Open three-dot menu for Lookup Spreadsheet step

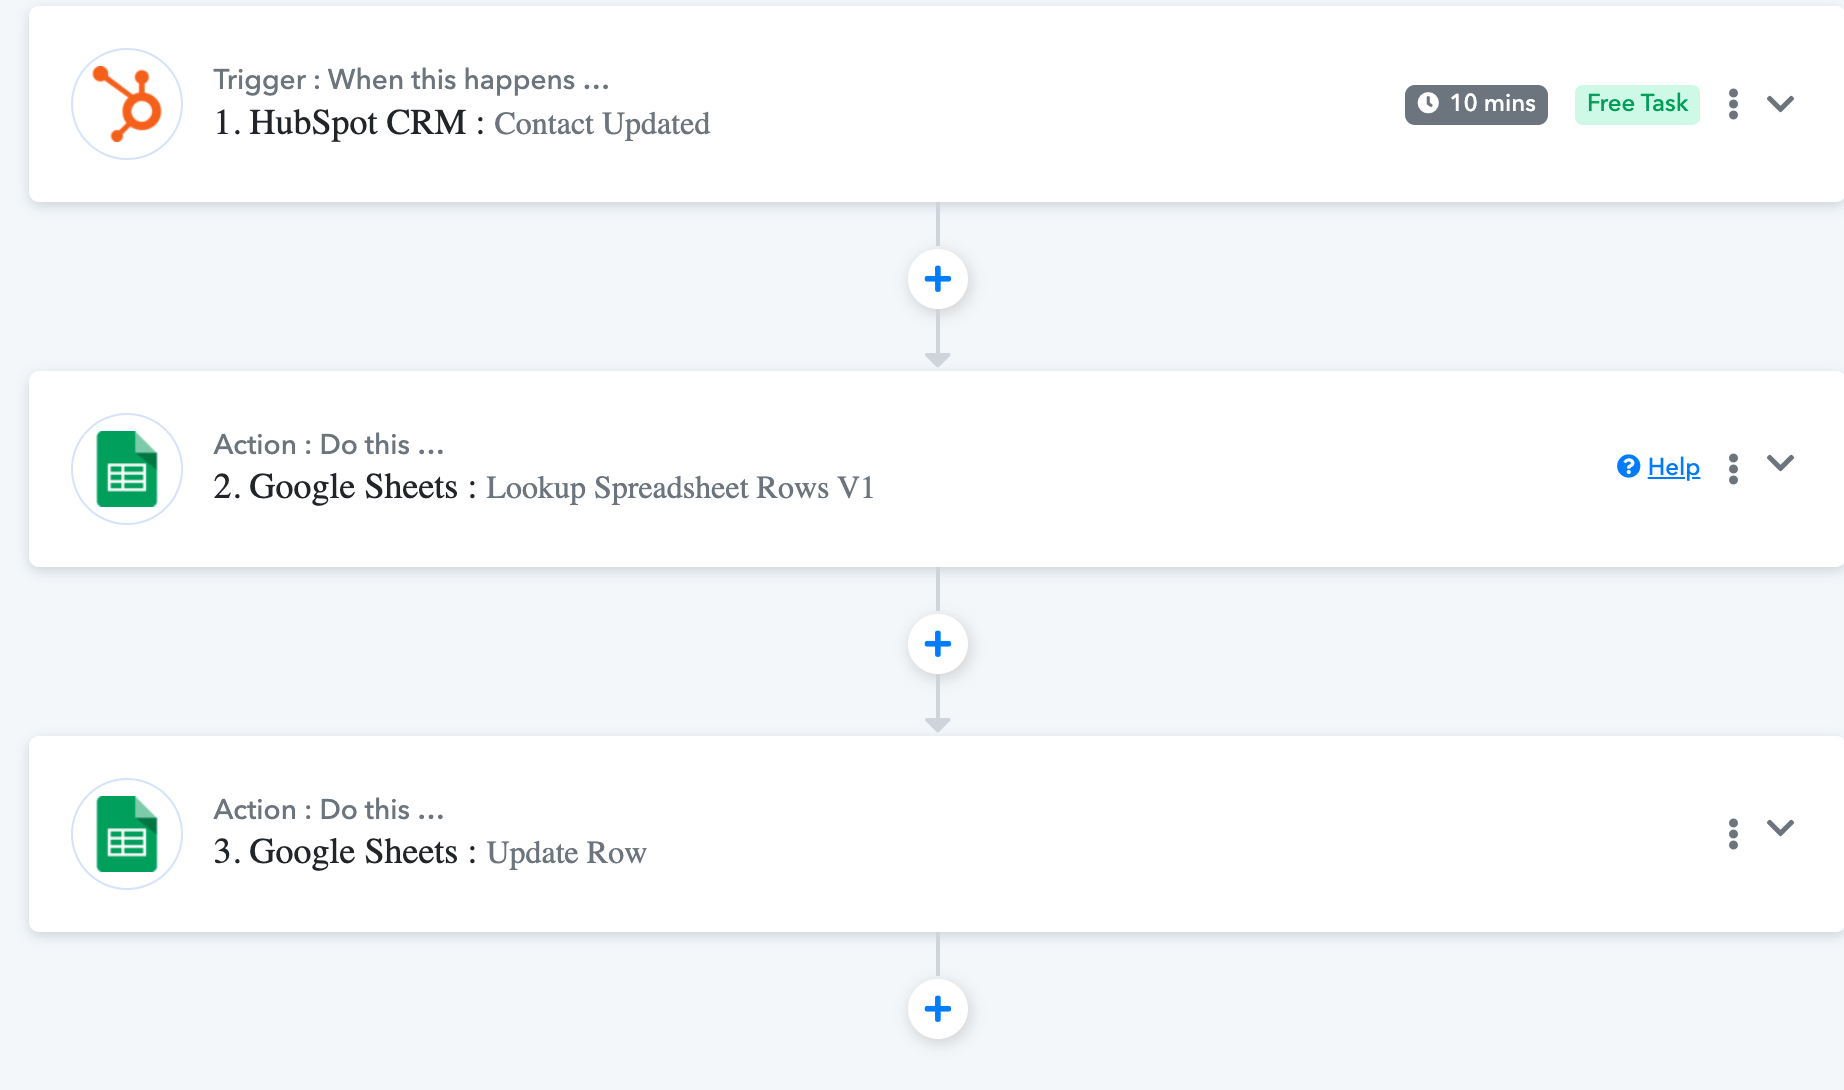(1733, 468)
